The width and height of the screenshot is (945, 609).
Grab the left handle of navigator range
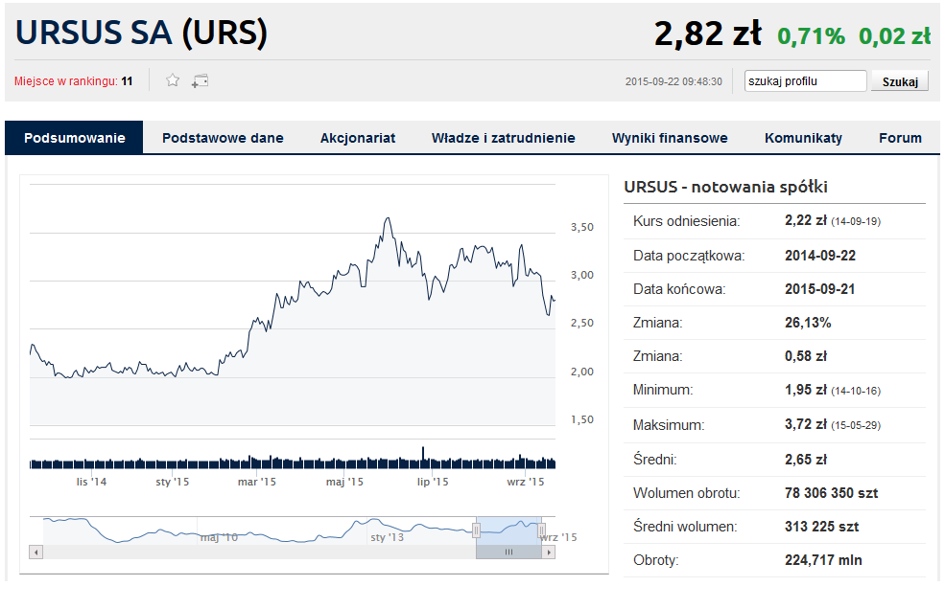click(x=476, y=531)
